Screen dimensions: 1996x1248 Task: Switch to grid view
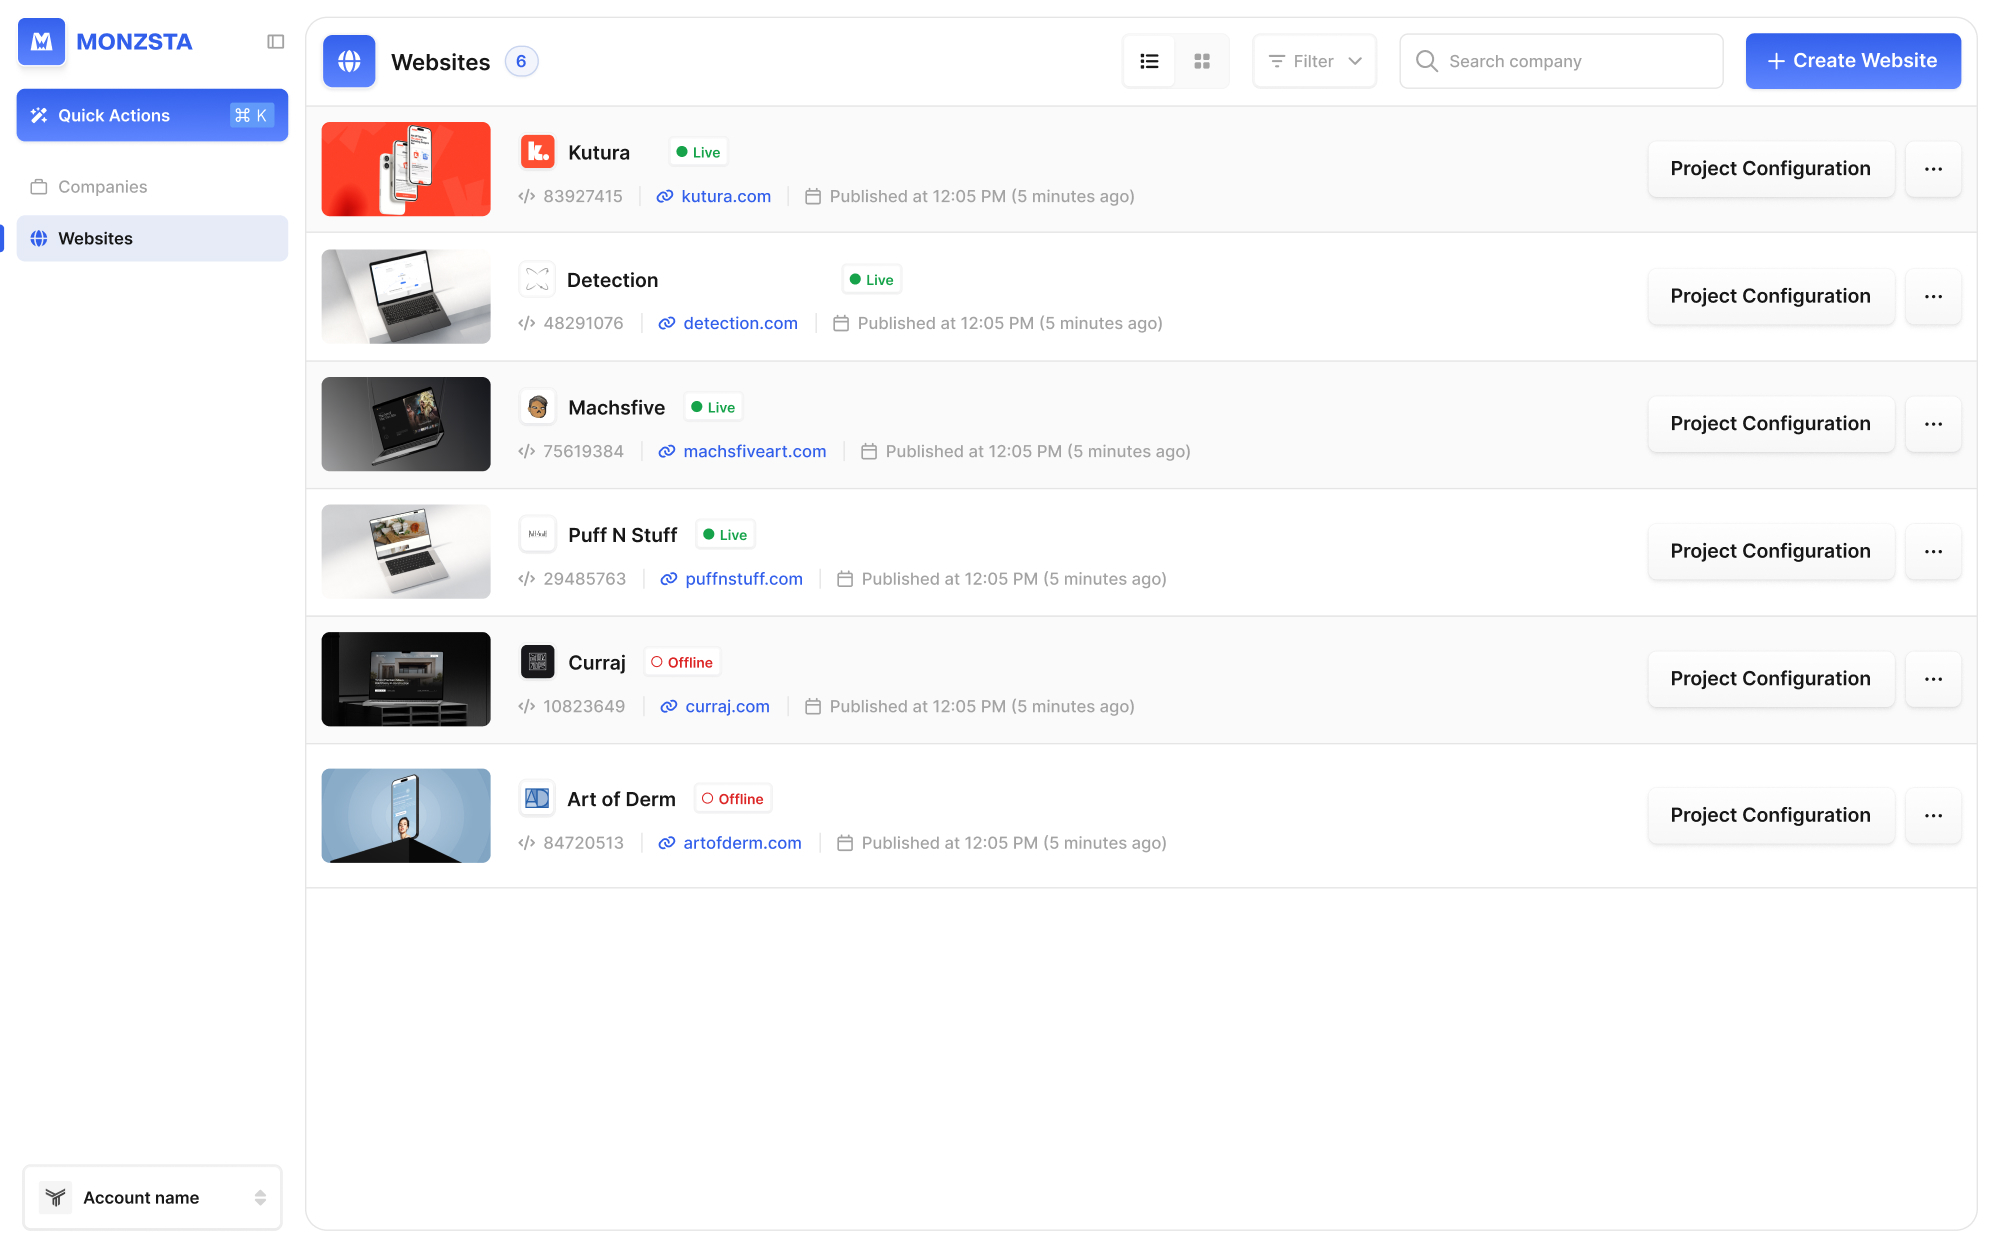[x=1202, y=61]
